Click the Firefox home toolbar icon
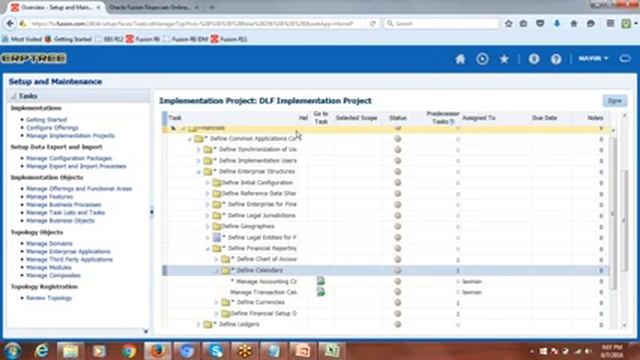The image size is (640, 360). [573, 24]
